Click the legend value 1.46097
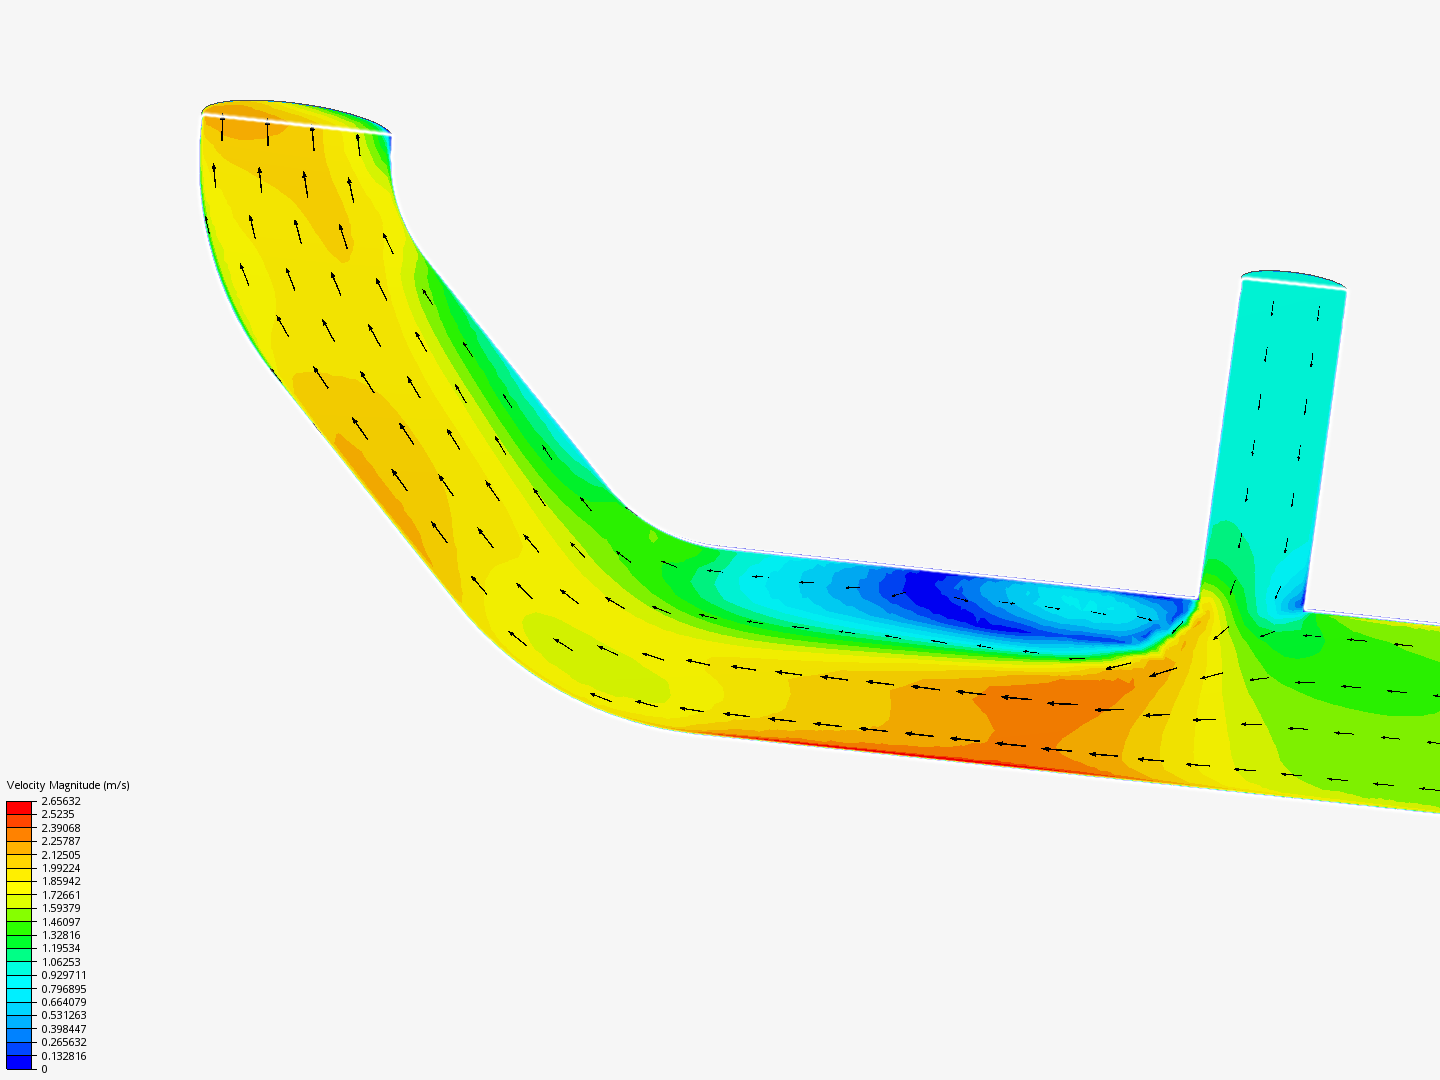1440x1080 pixels. pos(61,922)
